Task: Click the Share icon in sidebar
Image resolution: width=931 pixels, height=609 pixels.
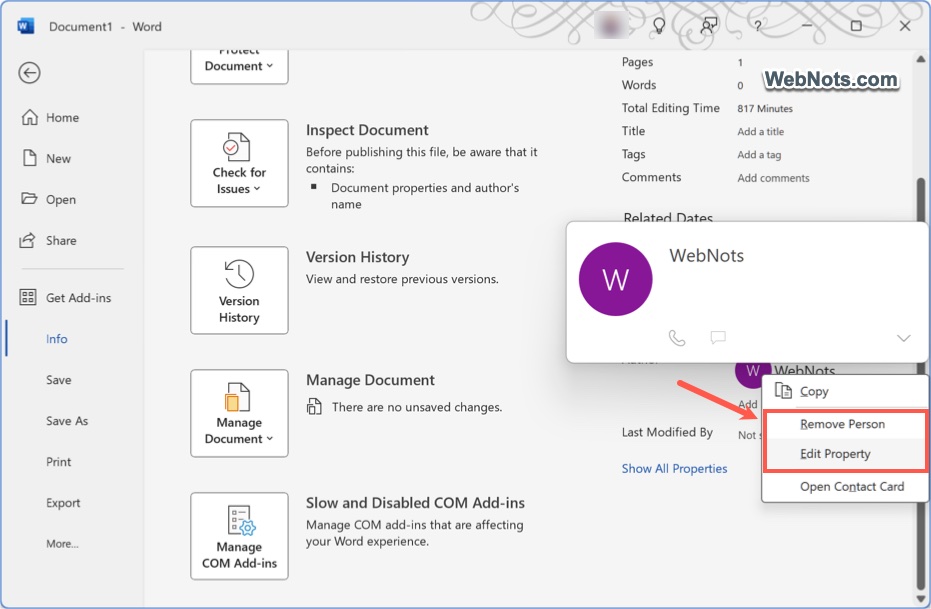Action: point(28,240)
